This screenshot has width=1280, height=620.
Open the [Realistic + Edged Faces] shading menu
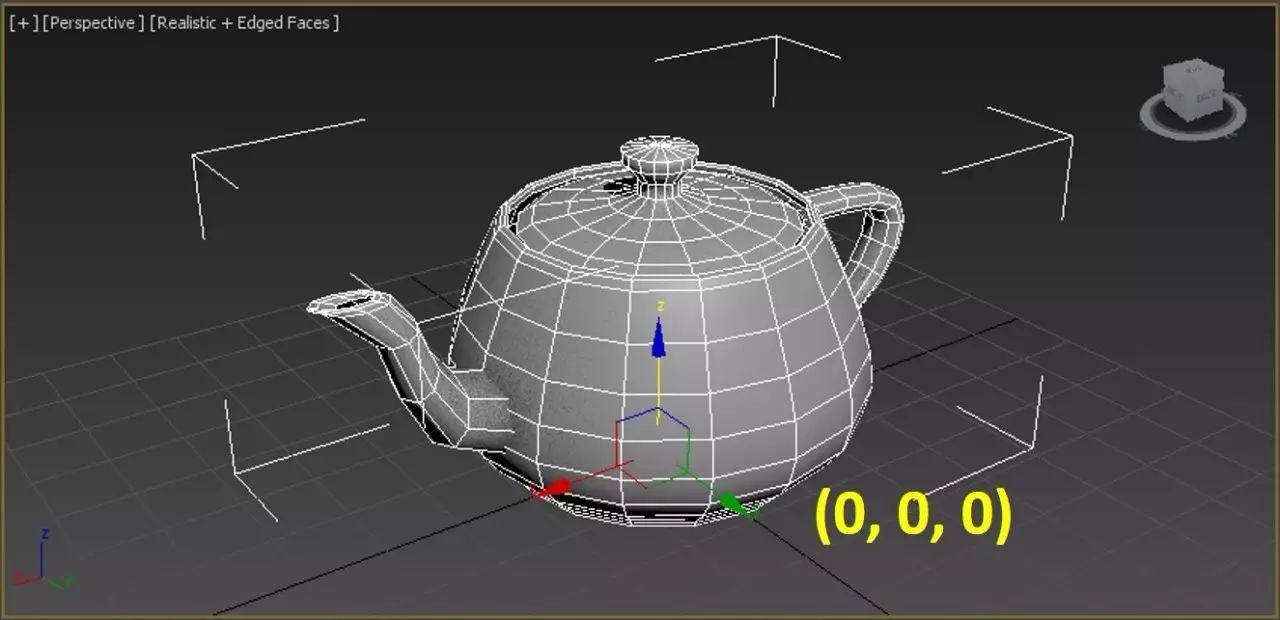[x=245, y=23]
